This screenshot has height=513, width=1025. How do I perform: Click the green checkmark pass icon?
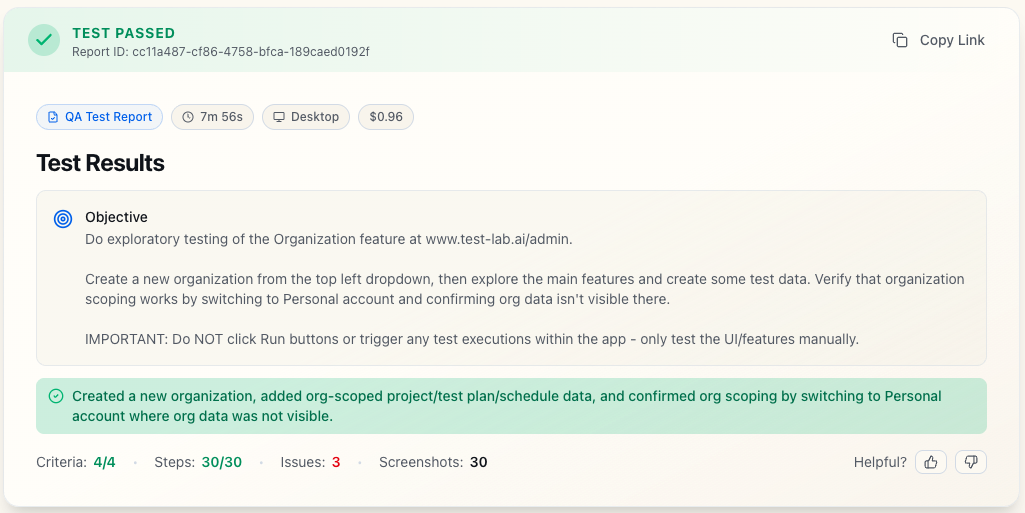pyautogui.click(x=43, y=40)
